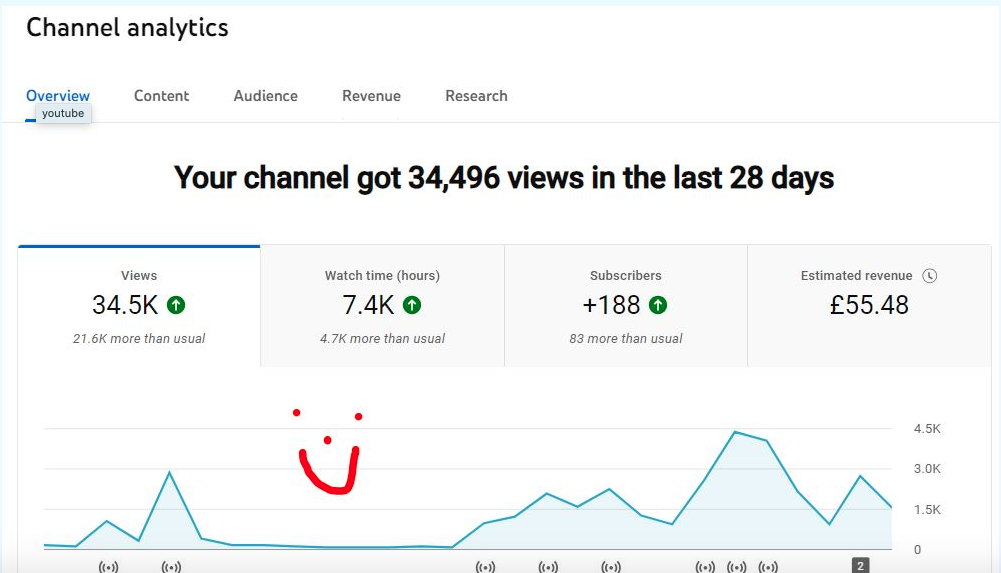This screenshot has height=573, width=1001.
Task: Click green up arrow beside 34.5K views
Action: click(176, 305)
